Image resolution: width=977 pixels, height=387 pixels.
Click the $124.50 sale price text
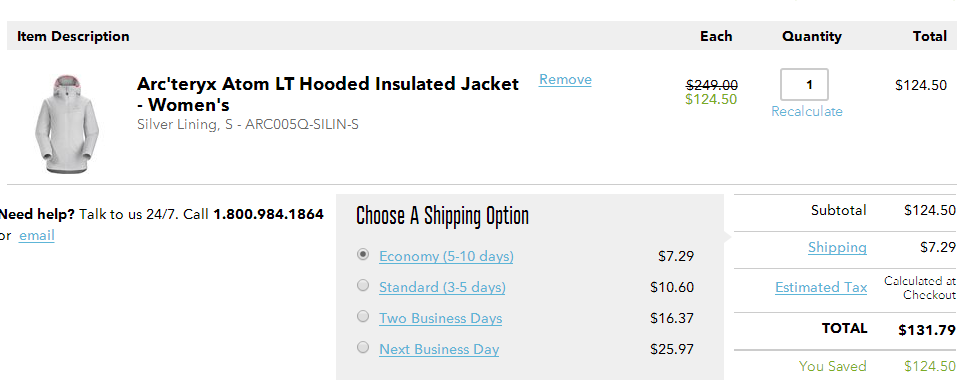(x=711, y=99)
